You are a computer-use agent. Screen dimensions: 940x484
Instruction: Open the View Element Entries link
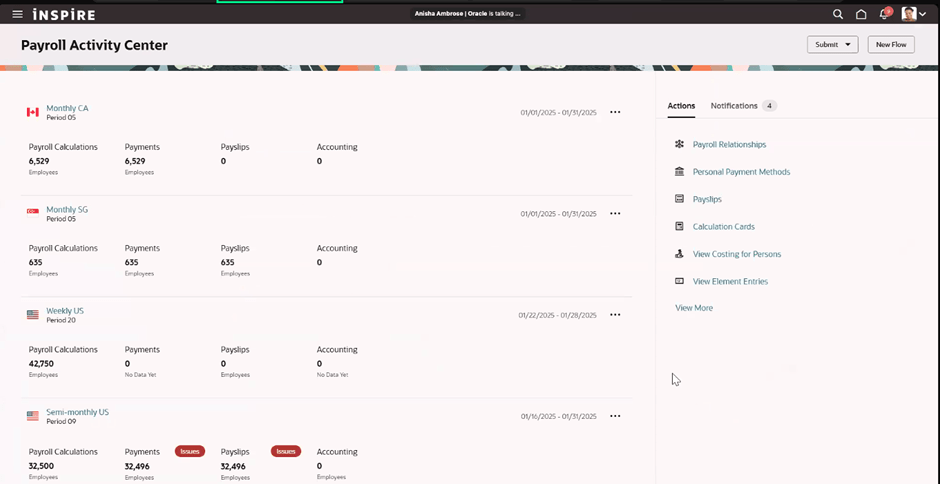730,282
